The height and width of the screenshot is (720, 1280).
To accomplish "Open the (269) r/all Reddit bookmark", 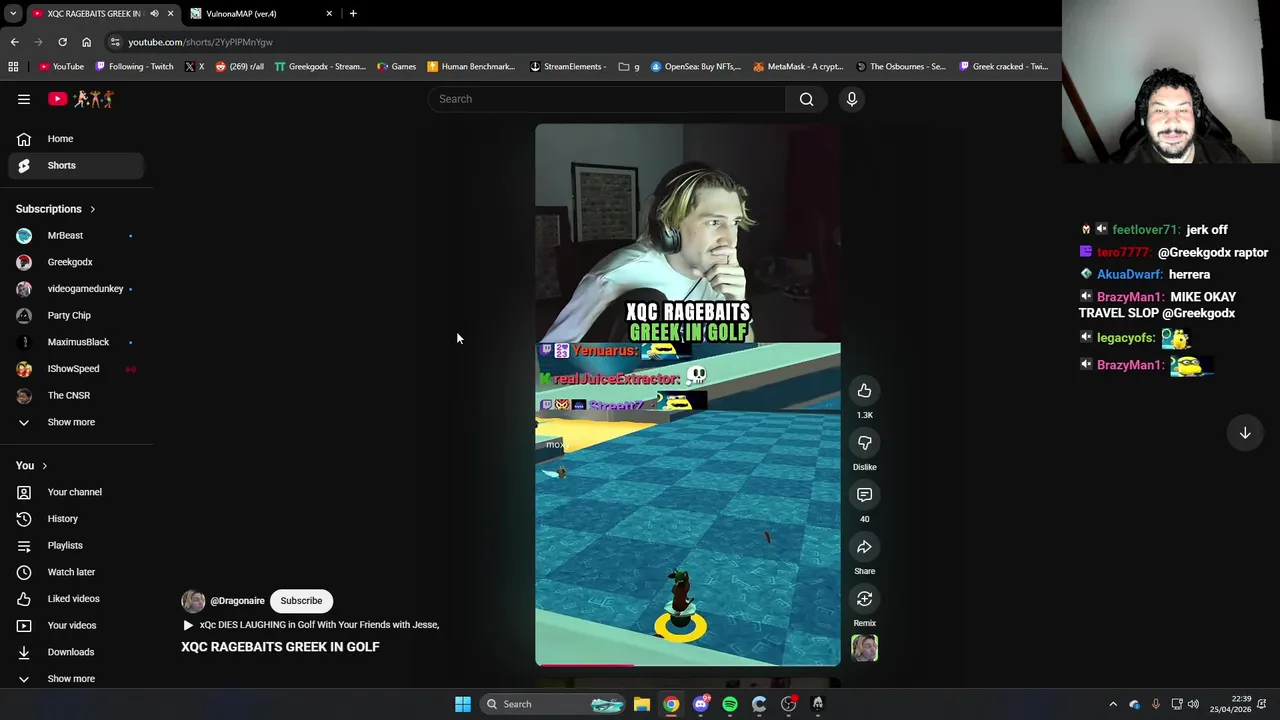I will point(239,67).
